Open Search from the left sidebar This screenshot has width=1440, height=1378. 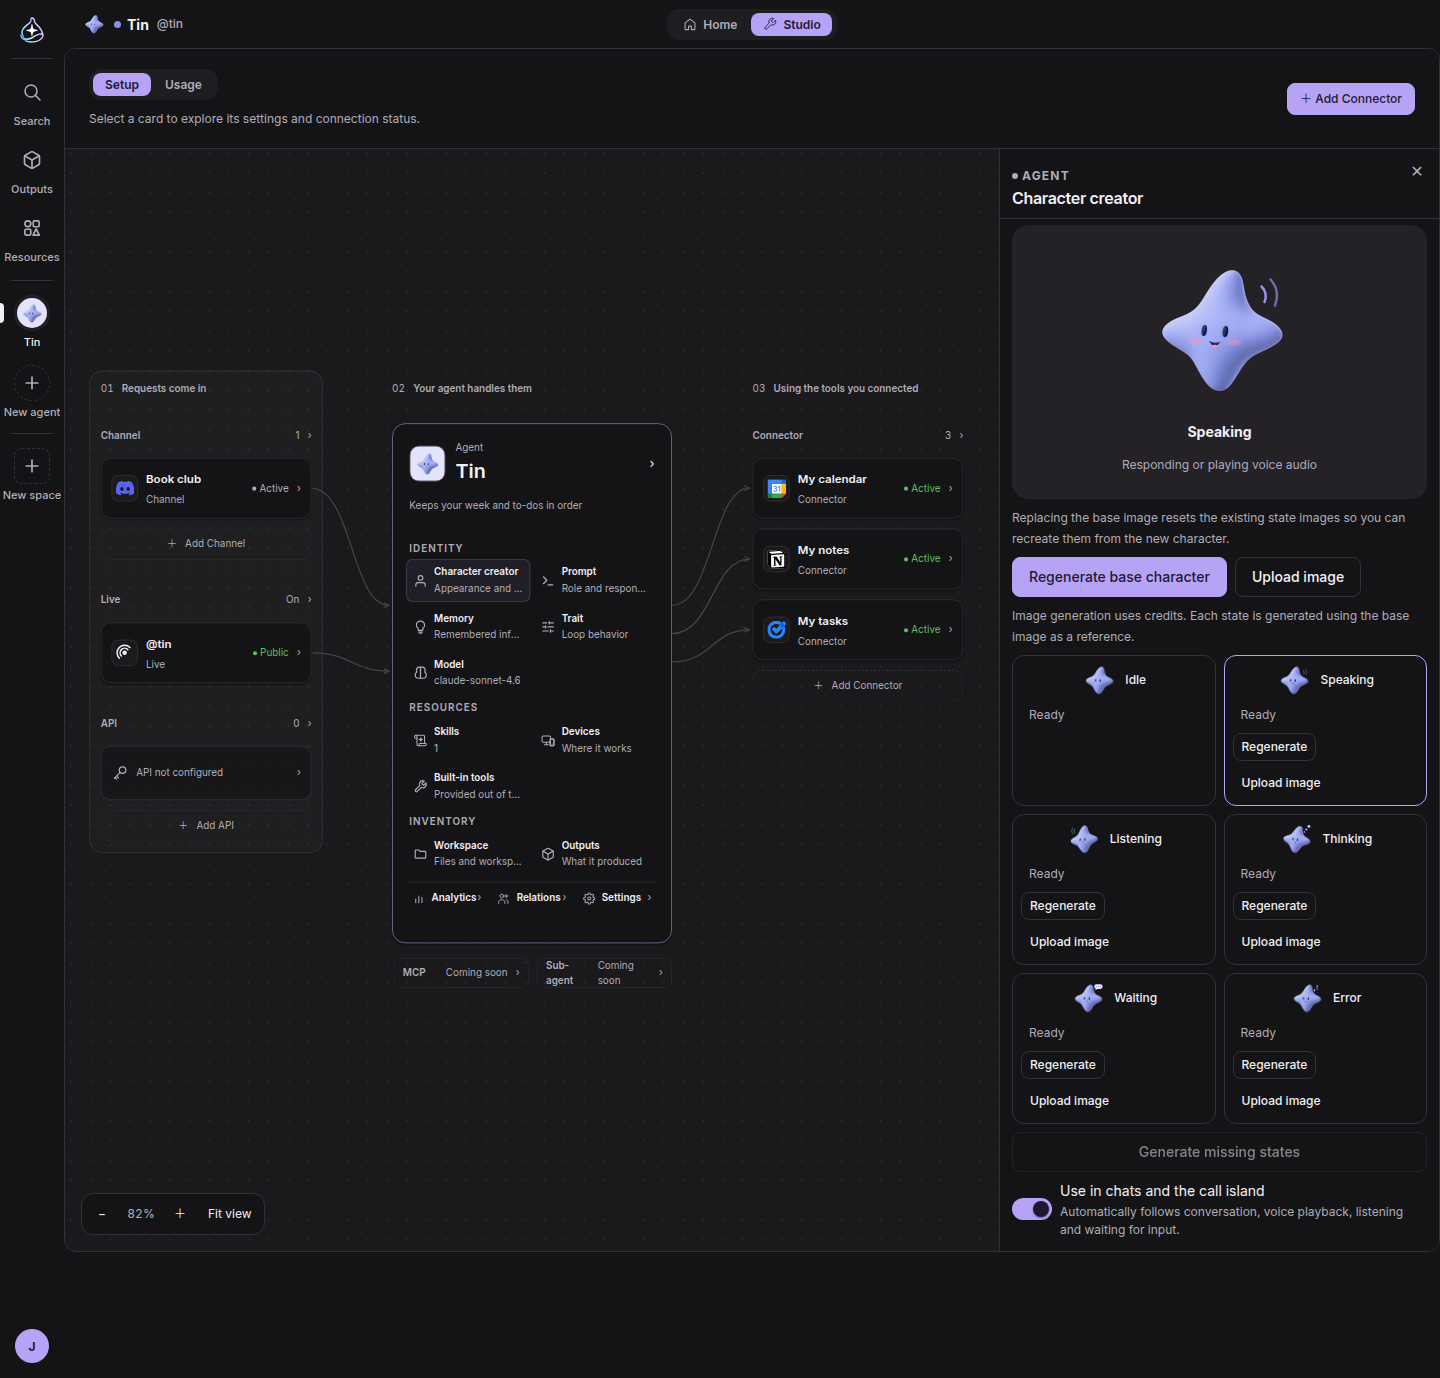(x=32, y=105)
